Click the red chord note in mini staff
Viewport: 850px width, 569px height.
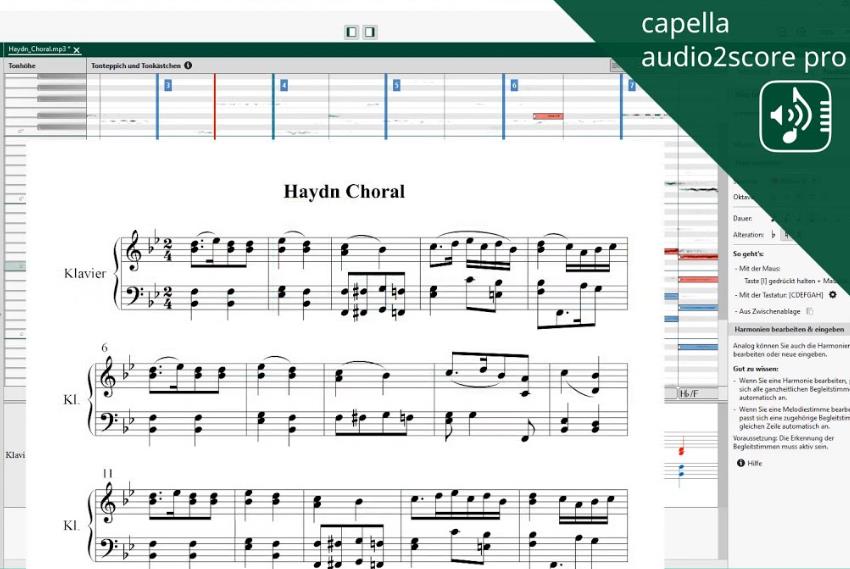coord(682,451)
